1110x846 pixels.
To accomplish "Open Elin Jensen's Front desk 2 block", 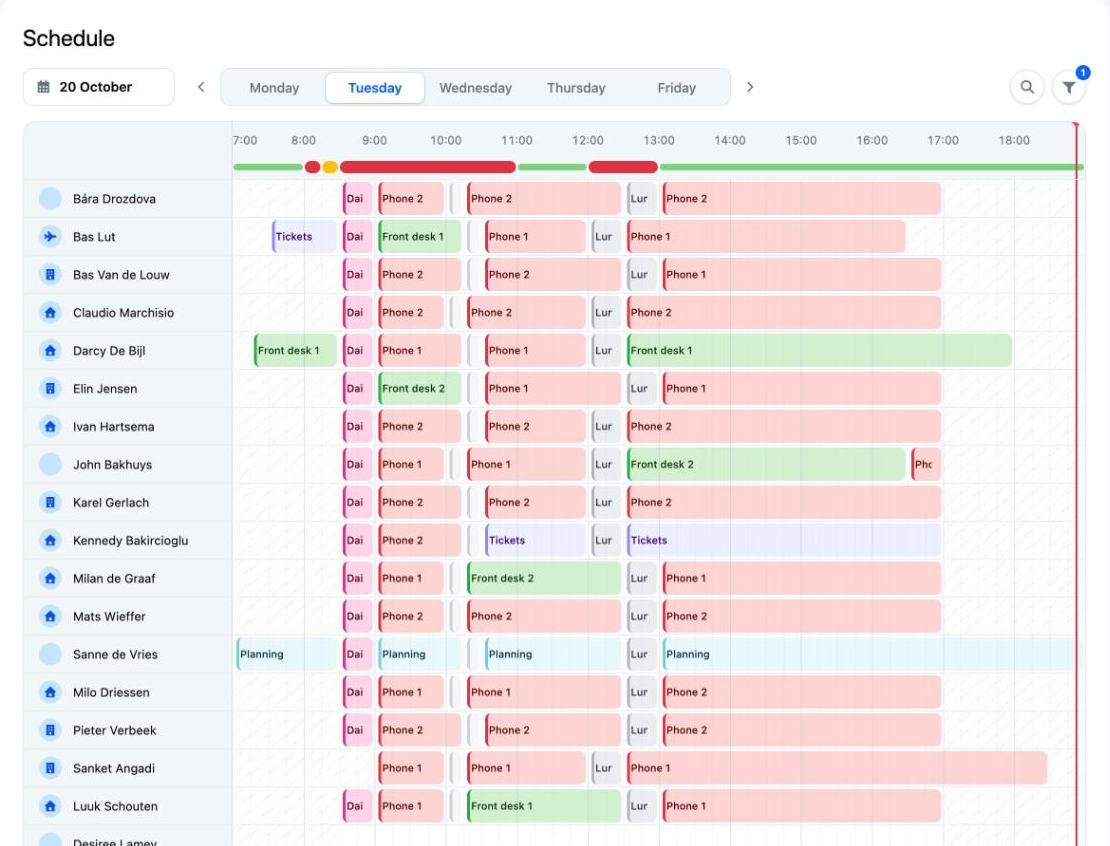I will click(420, 389).
